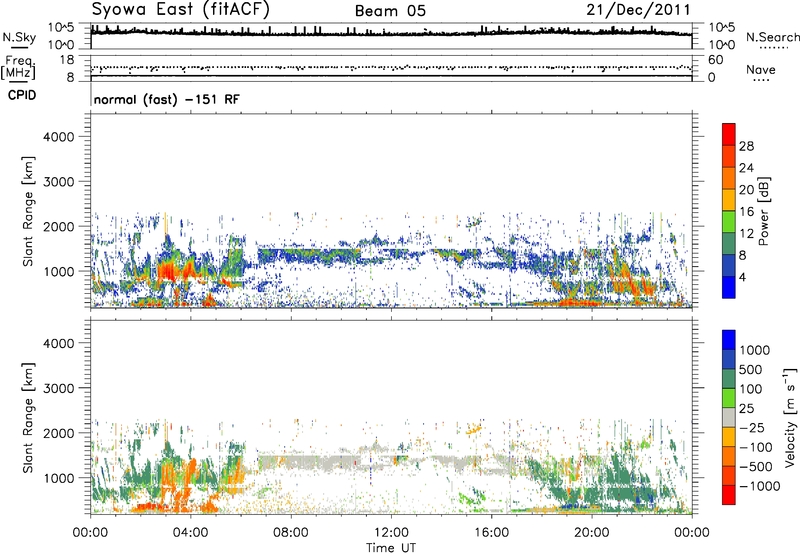The image size is (800, 554).
Task: Click the blue bottom of Power colorbar
Action: [x=729, y=287]
